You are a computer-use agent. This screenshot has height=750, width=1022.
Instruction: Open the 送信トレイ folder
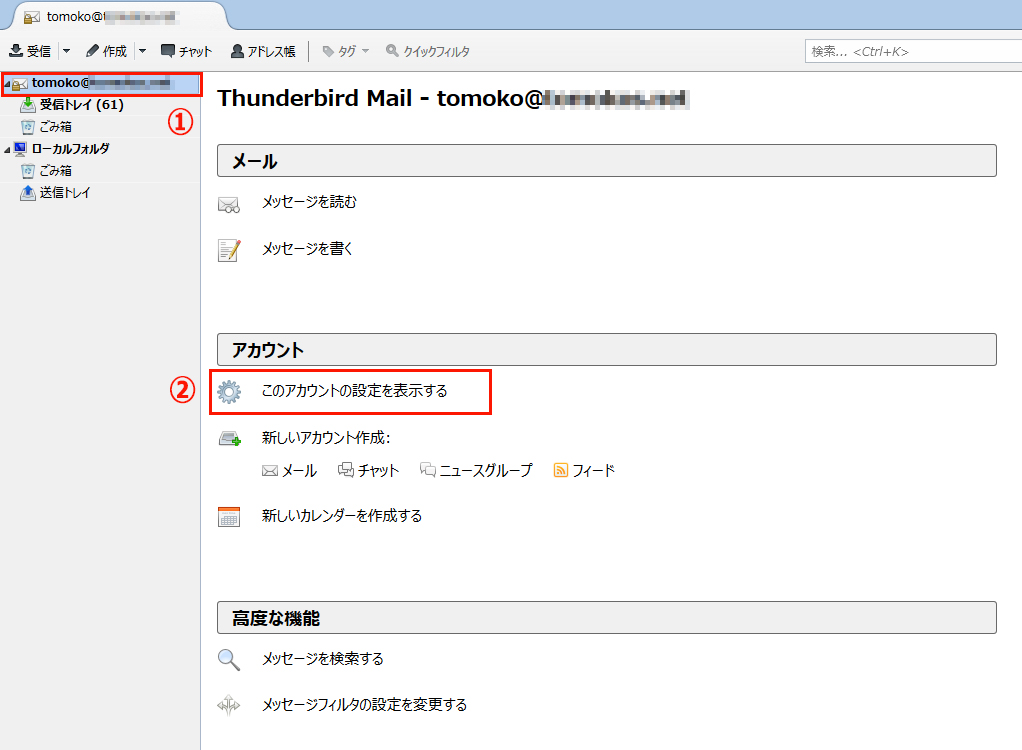pyautogui.click(x=65, y=193)
